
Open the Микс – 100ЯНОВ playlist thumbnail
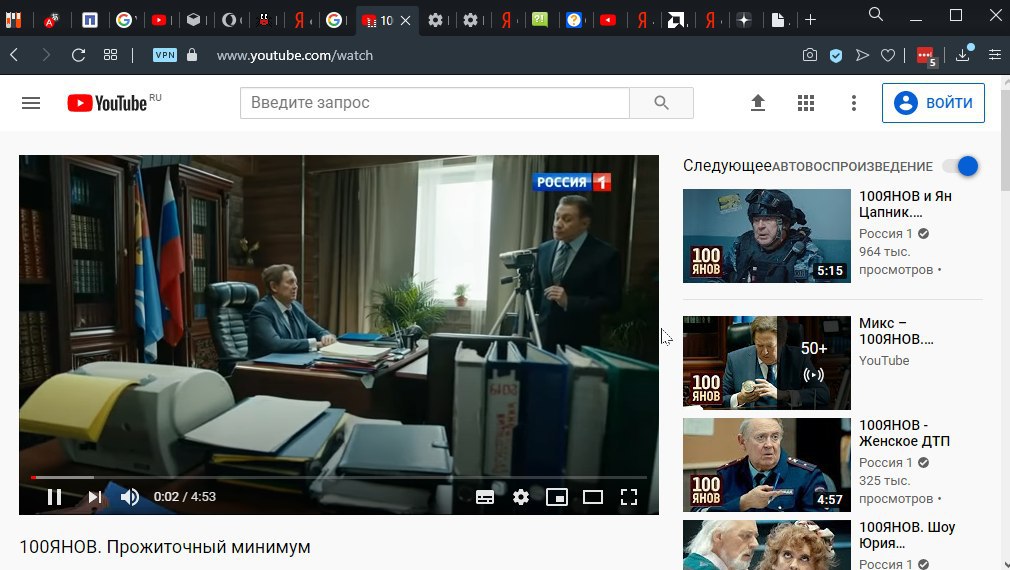[x=767, y=363]
